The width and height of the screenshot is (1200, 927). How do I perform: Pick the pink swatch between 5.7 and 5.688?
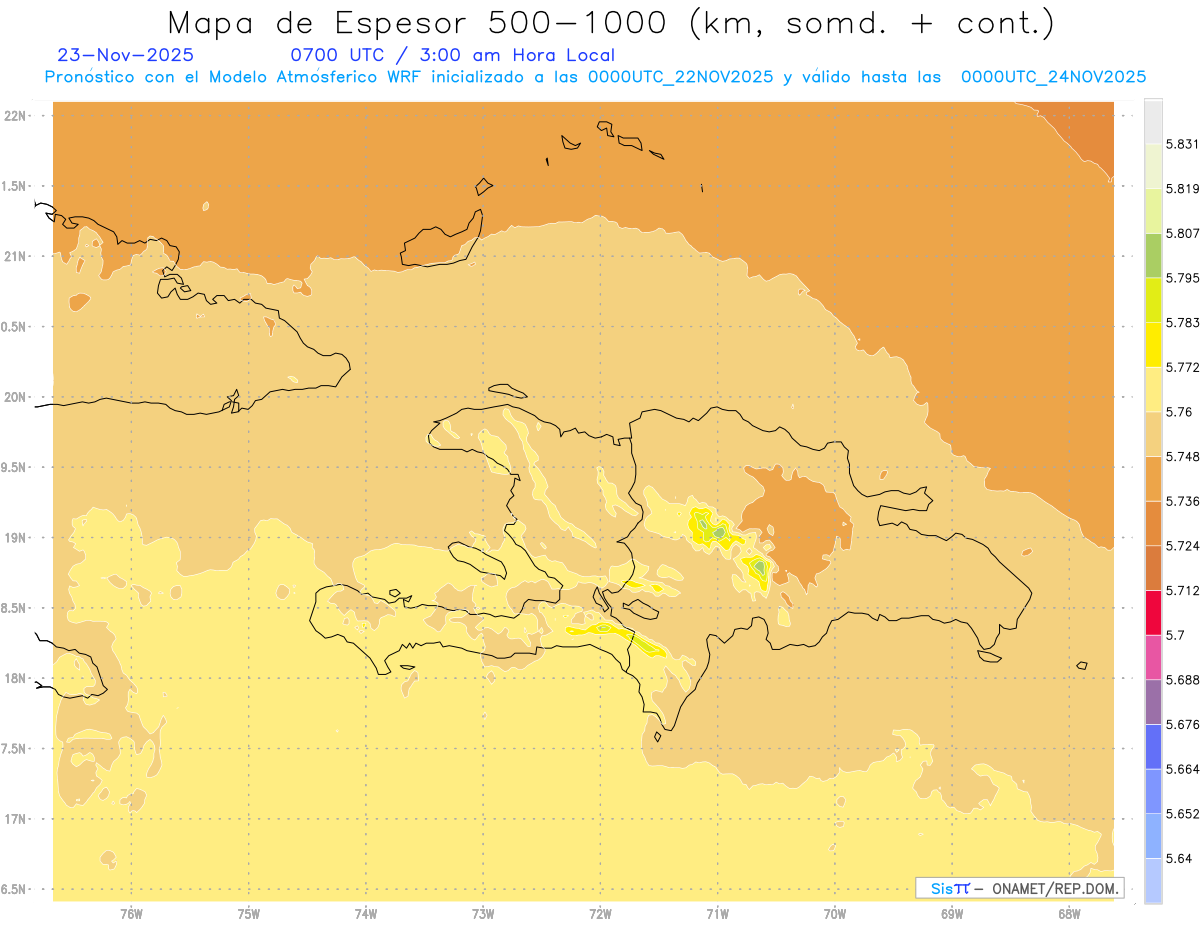[1153, 657]
